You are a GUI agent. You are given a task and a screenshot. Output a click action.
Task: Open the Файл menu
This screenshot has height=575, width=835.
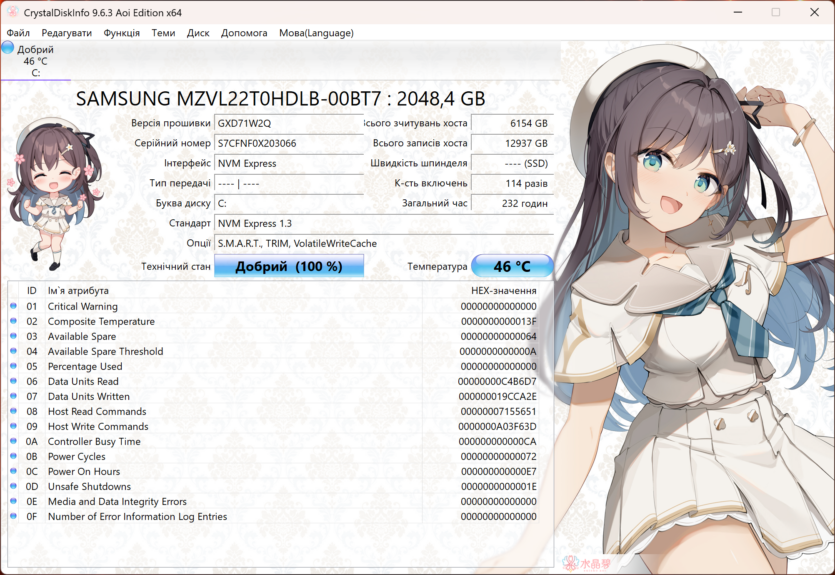pos(18,33)
